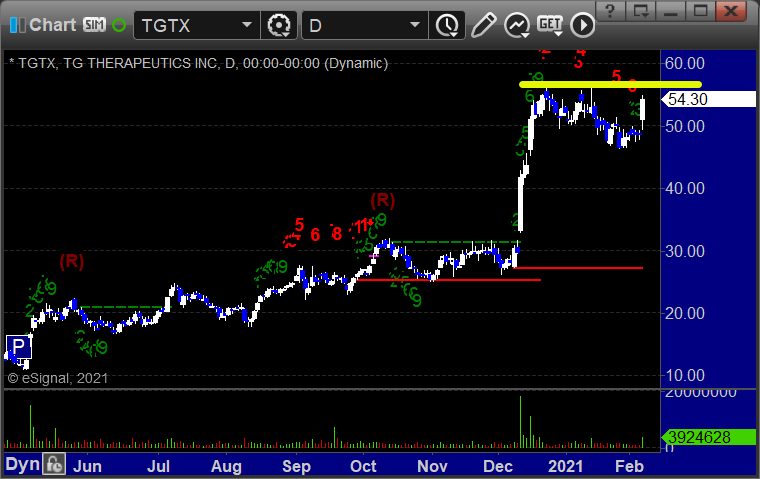The image size is (760, 479).
Task: Click the GET studies download icon
Action: [550, 25]
